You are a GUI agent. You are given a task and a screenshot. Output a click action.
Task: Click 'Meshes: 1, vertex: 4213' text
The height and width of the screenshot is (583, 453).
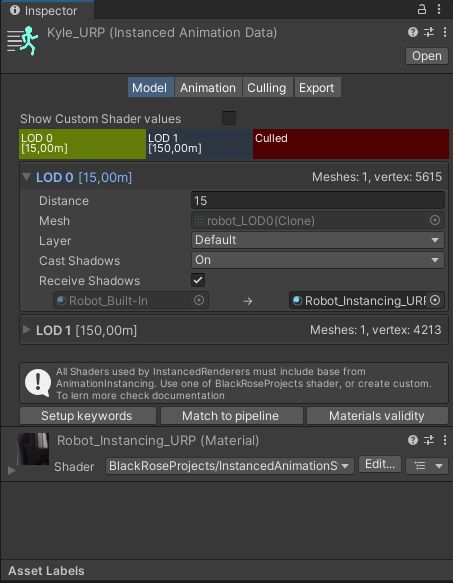coord(376,330)
